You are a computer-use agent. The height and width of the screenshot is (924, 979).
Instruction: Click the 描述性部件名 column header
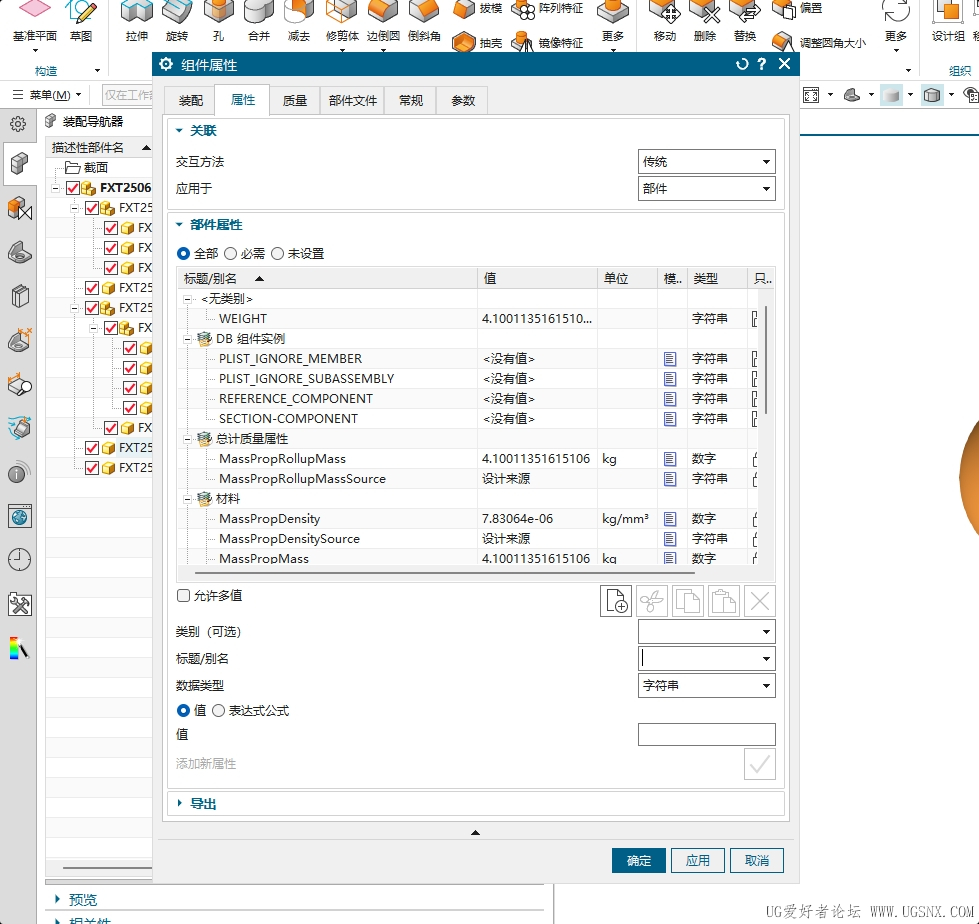(101, 147)
